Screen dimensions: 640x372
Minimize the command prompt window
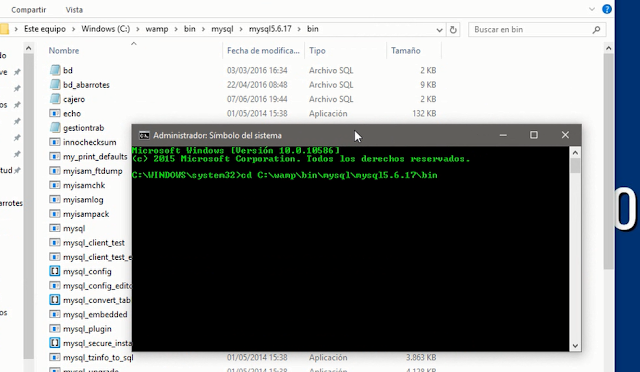503,135
